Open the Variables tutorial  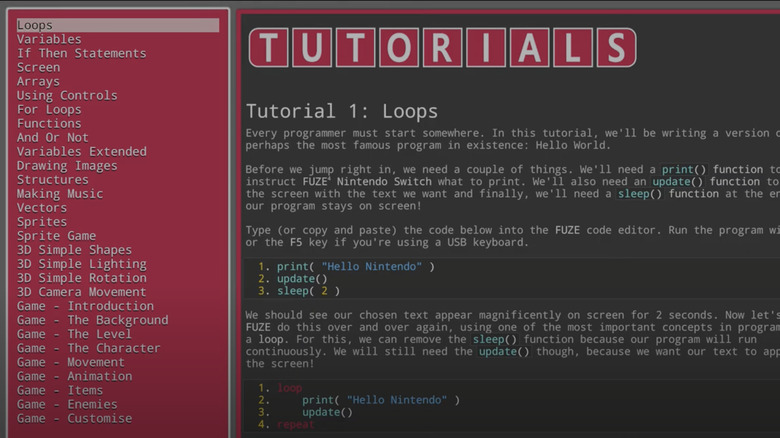point(49,39)
